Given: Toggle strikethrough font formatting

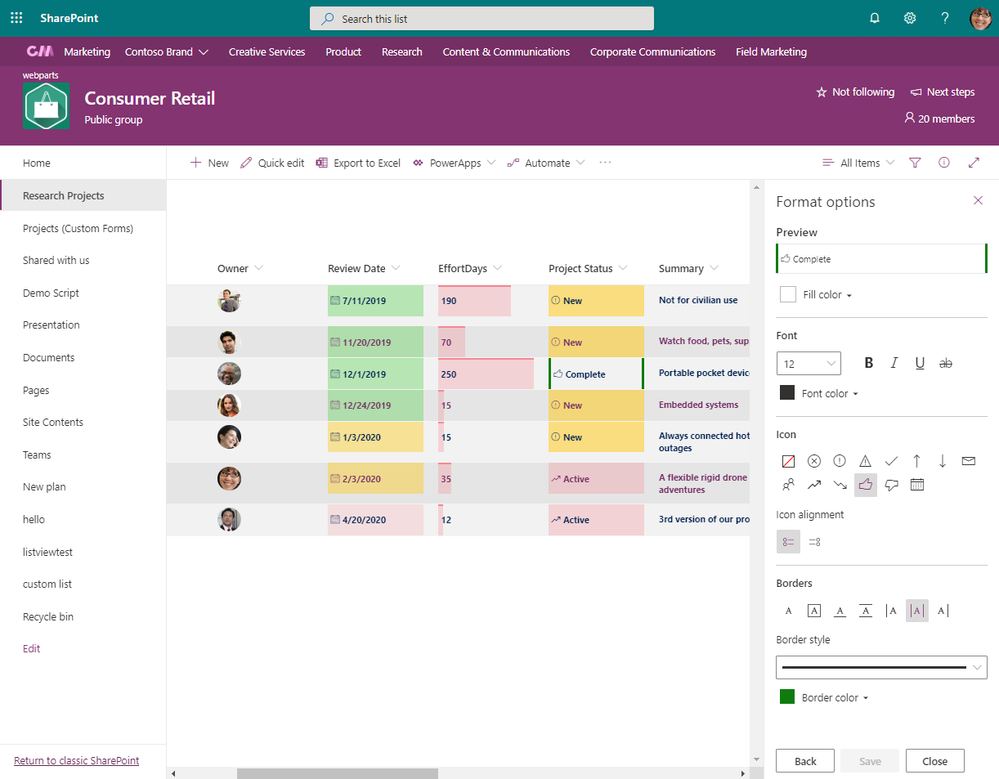Looking at the screenshot, I should (x=945, y=363).
